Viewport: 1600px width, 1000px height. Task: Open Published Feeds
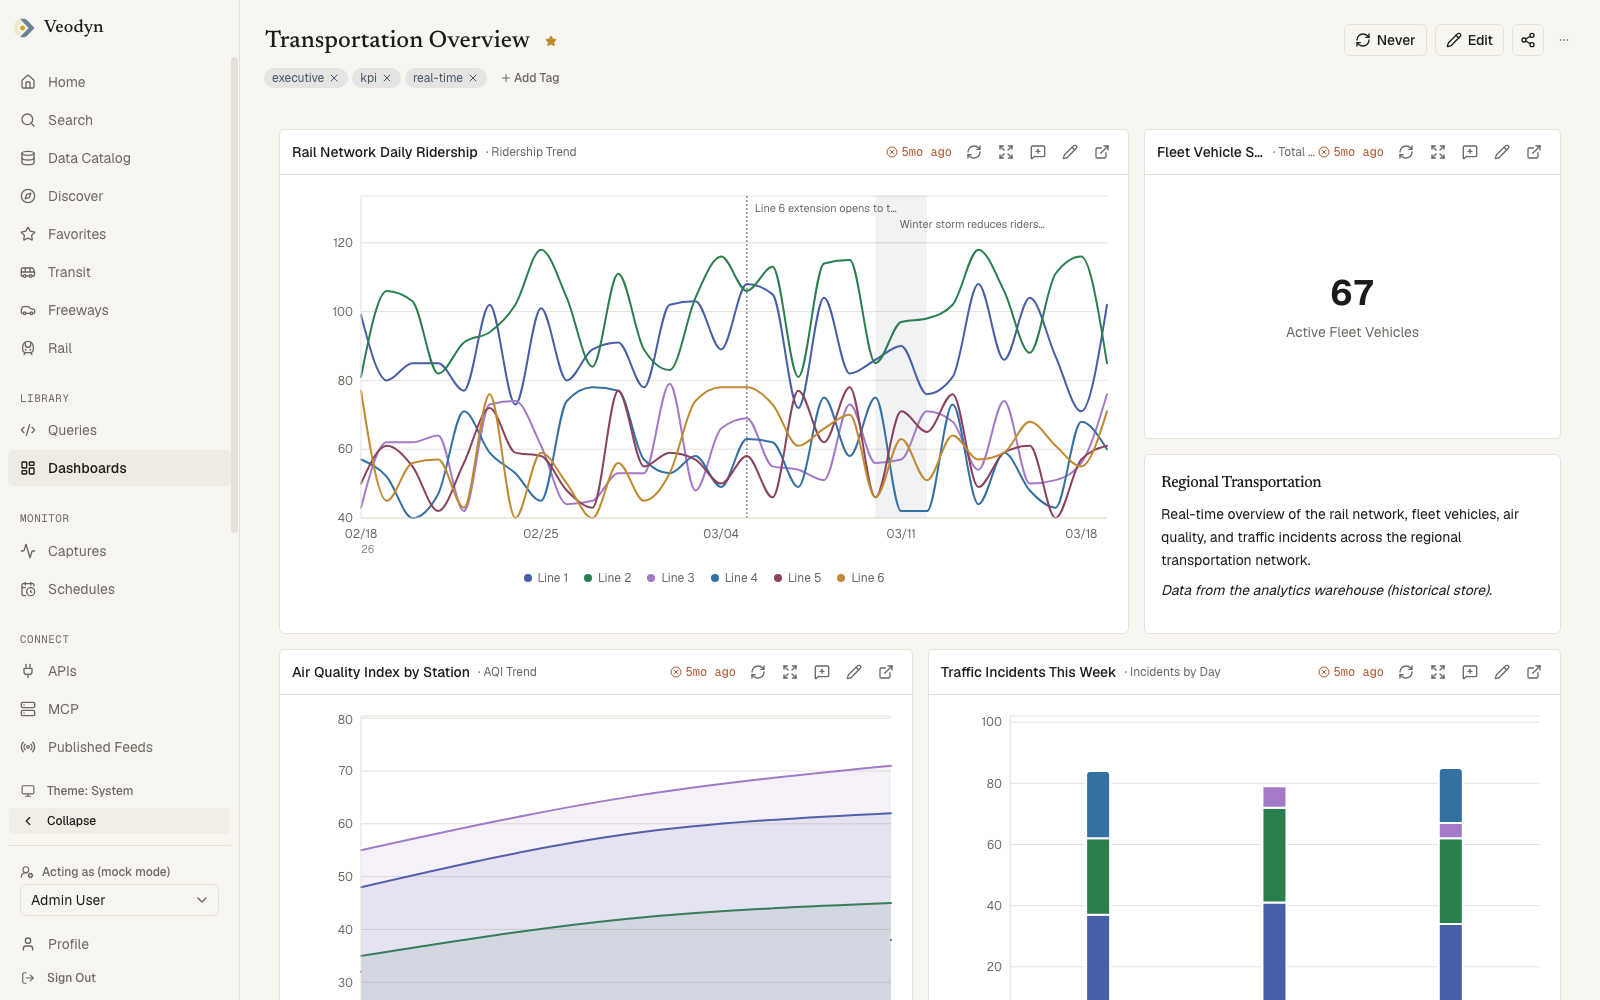119,747
